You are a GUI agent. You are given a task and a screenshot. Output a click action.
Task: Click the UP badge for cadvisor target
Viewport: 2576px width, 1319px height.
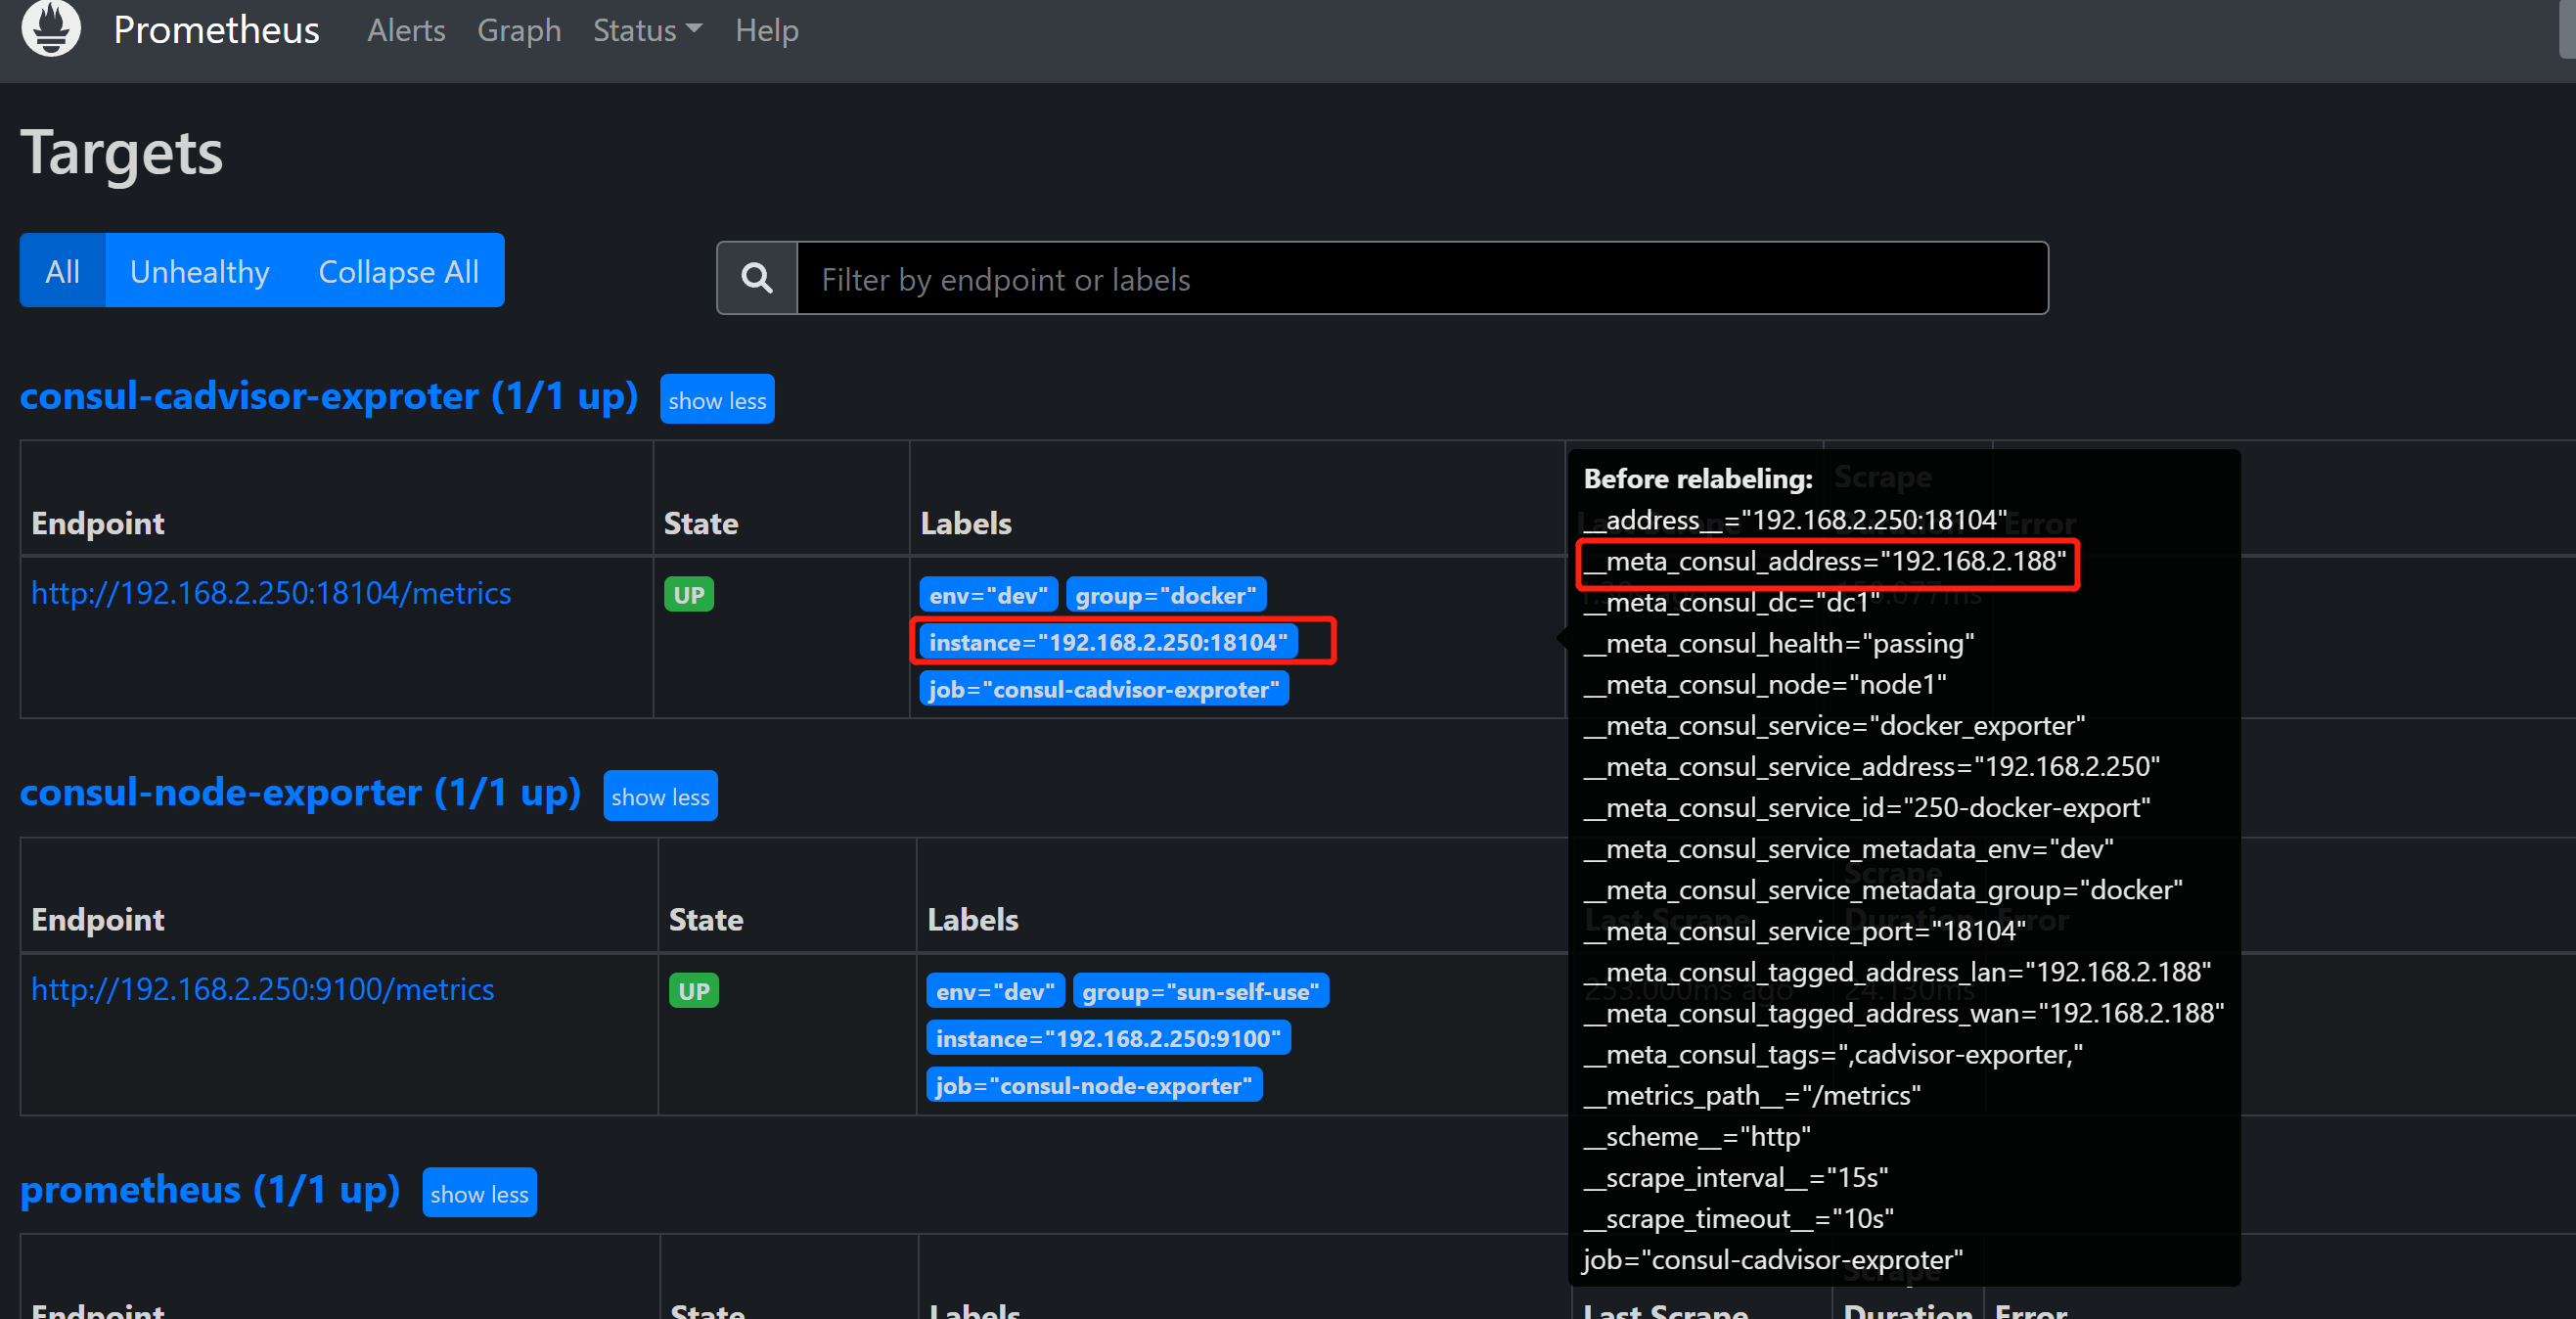688,595
